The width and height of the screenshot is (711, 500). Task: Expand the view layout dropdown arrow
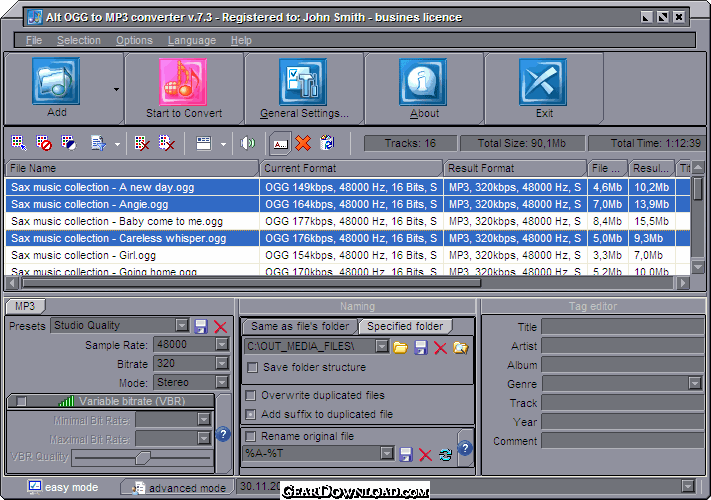pos(223,145)
